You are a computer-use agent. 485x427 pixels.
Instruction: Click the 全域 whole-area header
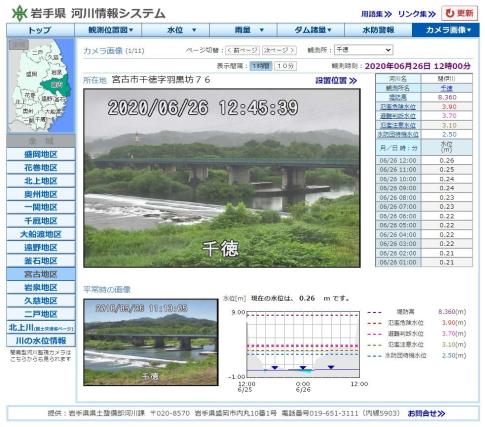(x=41, y=141)
